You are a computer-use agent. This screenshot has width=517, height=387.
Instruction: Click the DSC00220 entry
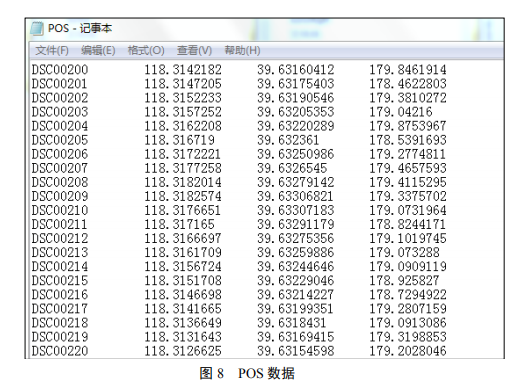[60, 351]
